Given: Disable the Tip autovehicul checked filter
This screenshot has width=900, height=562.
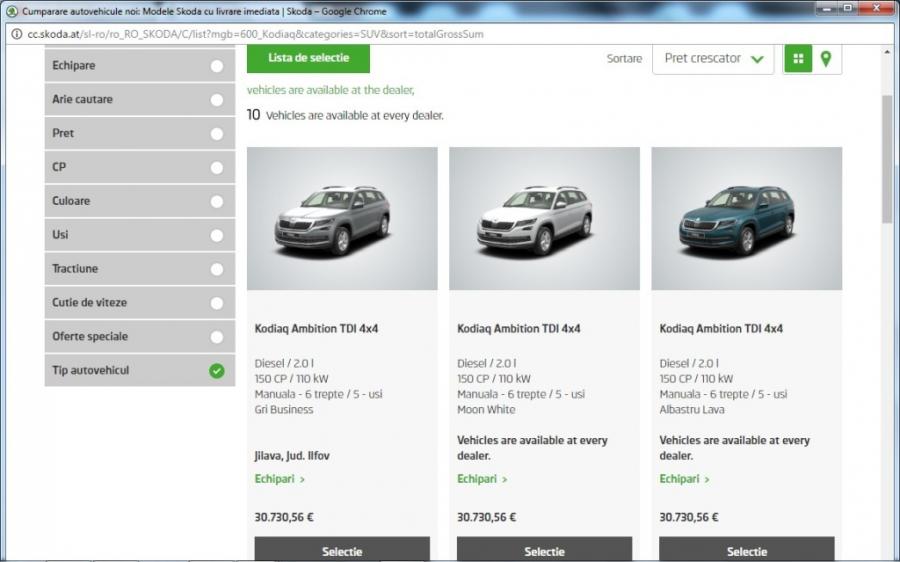Looking at the screenshot, I should point(216,371).
